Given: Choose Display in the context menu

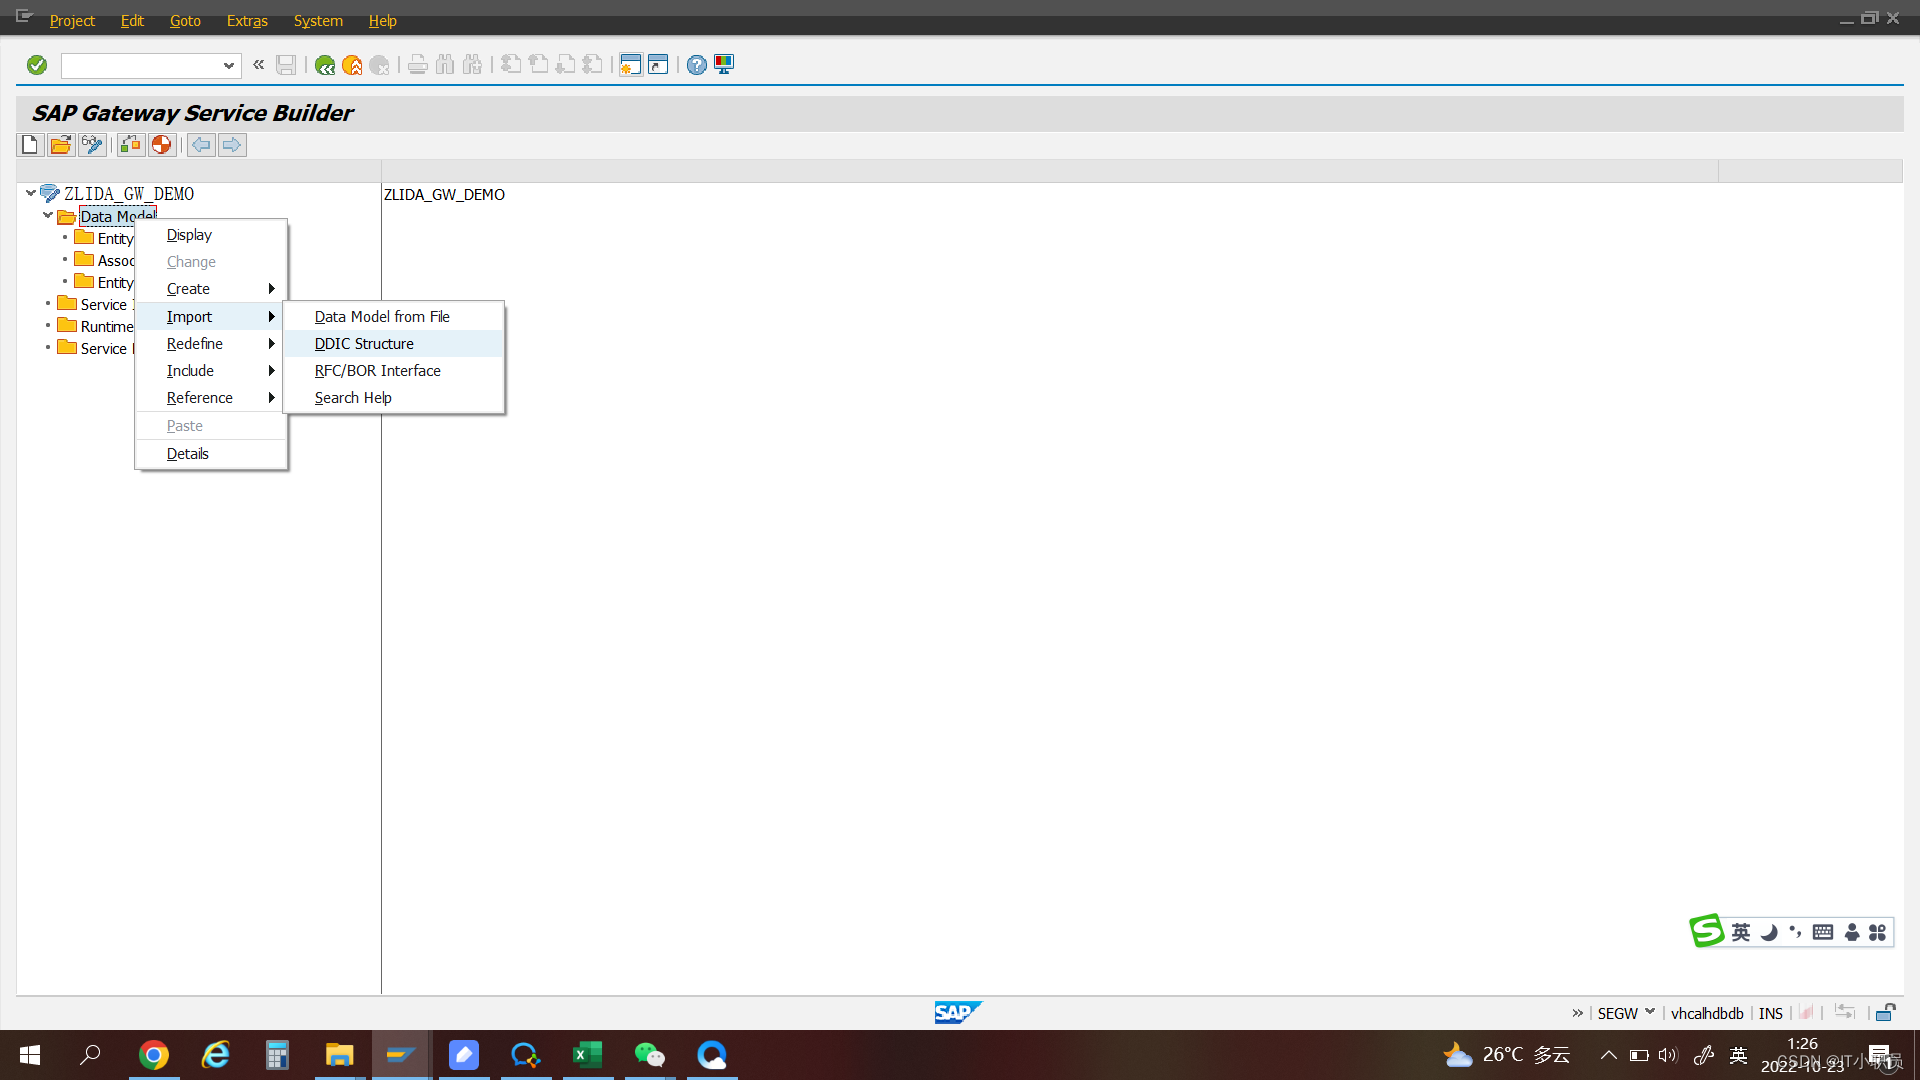Looking at the screenshot, I should point(211,235).
